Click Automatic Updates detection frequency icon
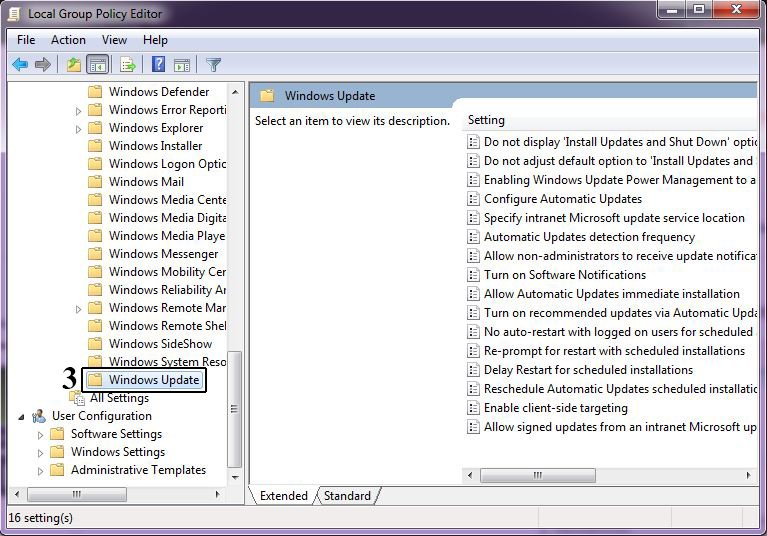The height and width of the screenshot is (536, 767). tap(473, 237)
